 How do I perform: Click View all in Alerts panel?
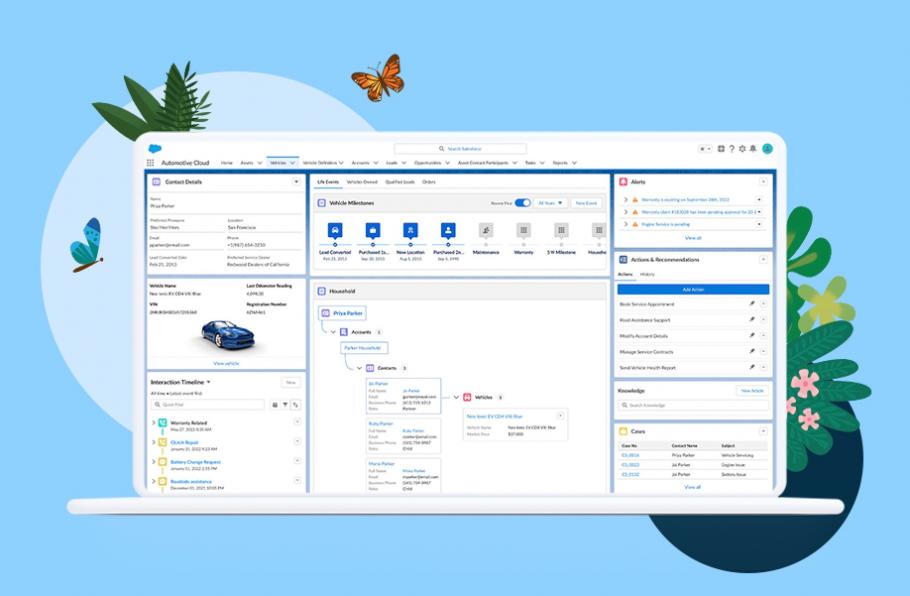tap(693, 238)
